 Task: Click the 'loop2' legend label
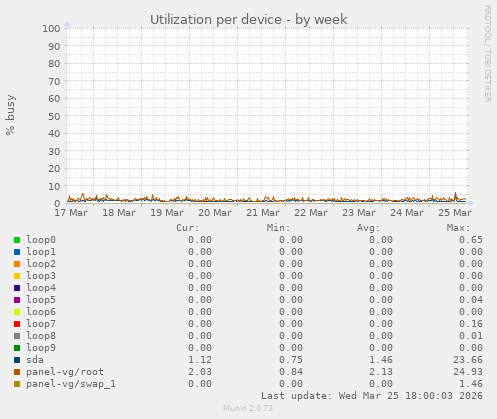coord(41,264)
